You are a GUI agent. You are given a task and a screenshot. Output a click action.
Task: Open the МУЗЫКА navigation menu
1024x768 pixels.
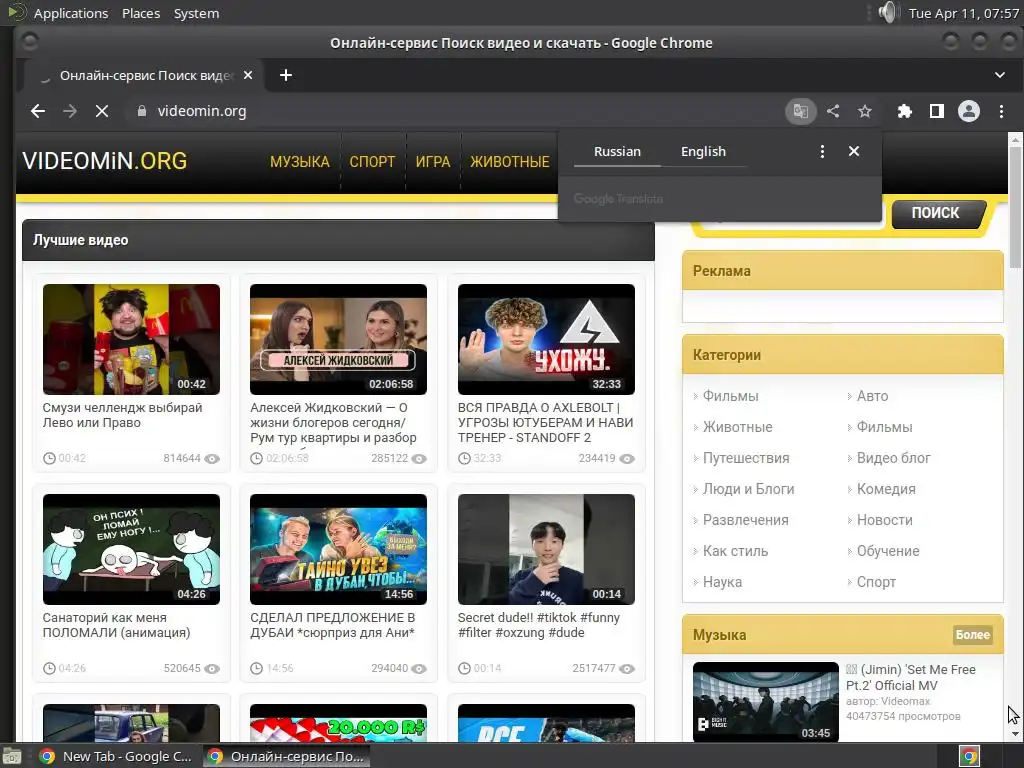(x=300, y=162)
